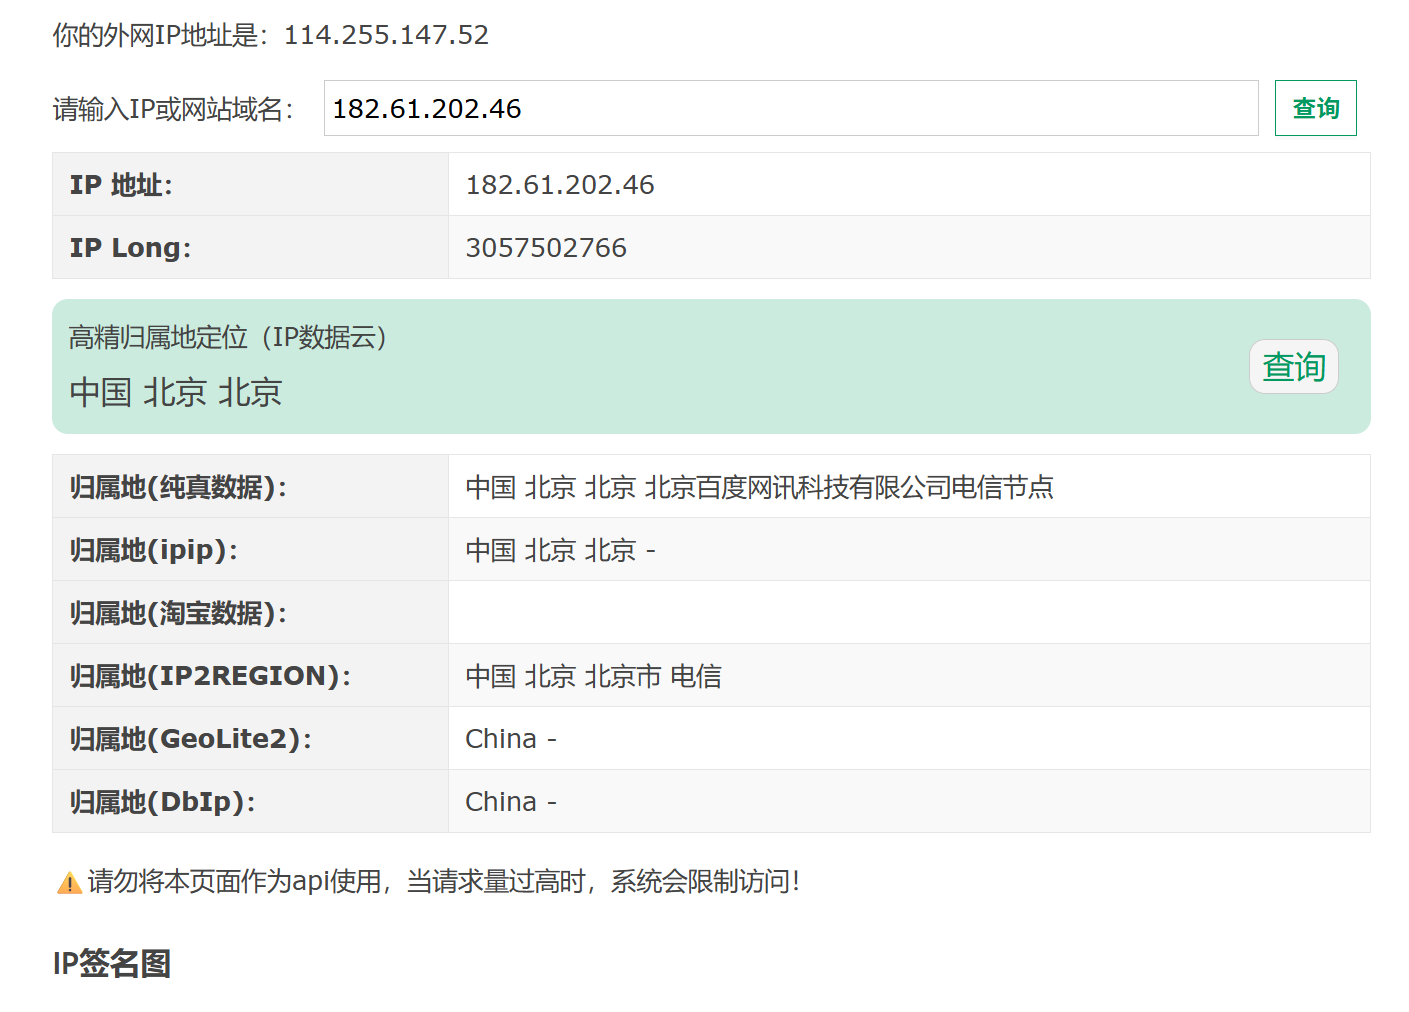1409x1012 pixels.
Task: Click the IP 地址 row label
Action: [x=121, y=185]
